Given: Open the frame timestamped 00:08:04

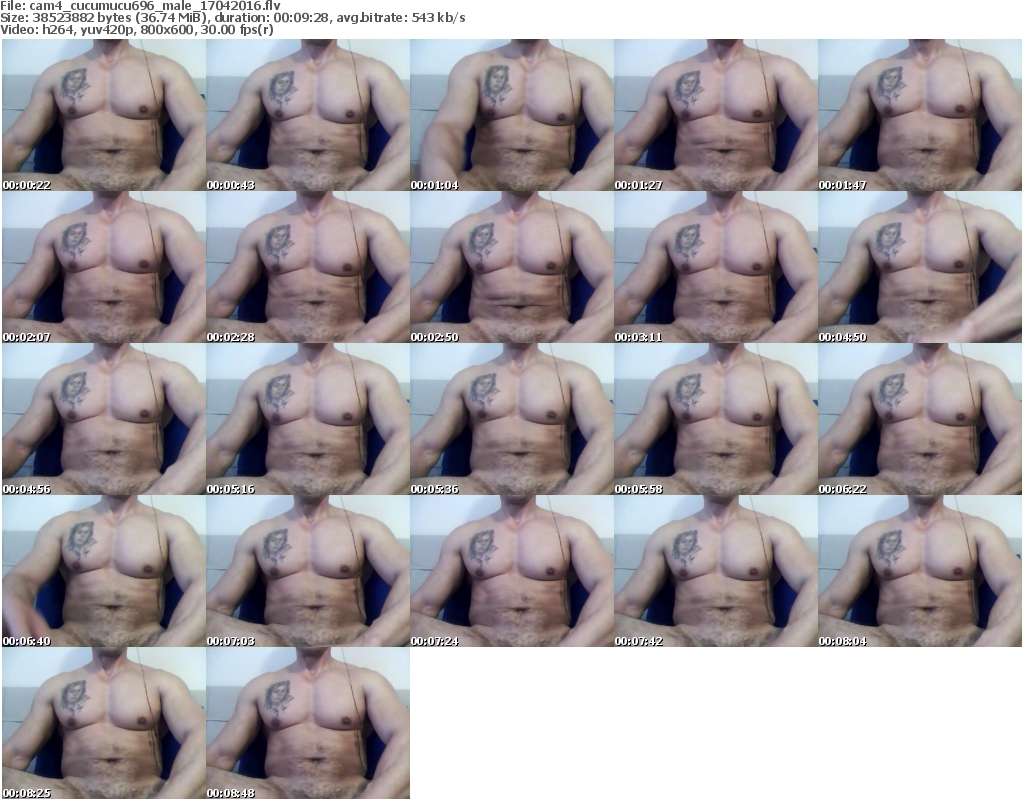Looking at the screenshot, I should pos(920,571).
